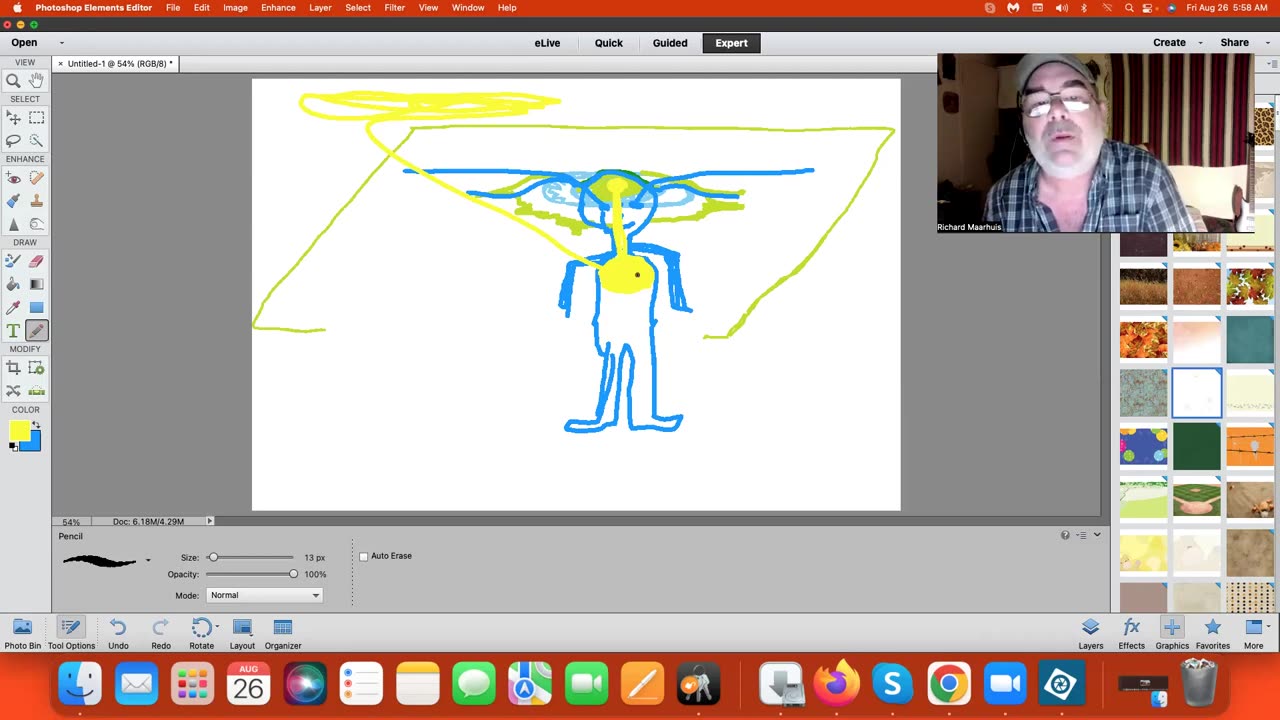Click the Open button

24,43
